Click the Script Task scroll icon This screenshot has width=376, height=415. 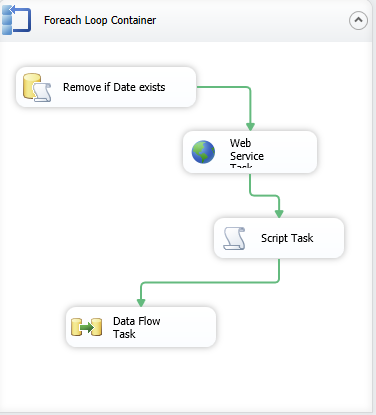click(234, 238)
